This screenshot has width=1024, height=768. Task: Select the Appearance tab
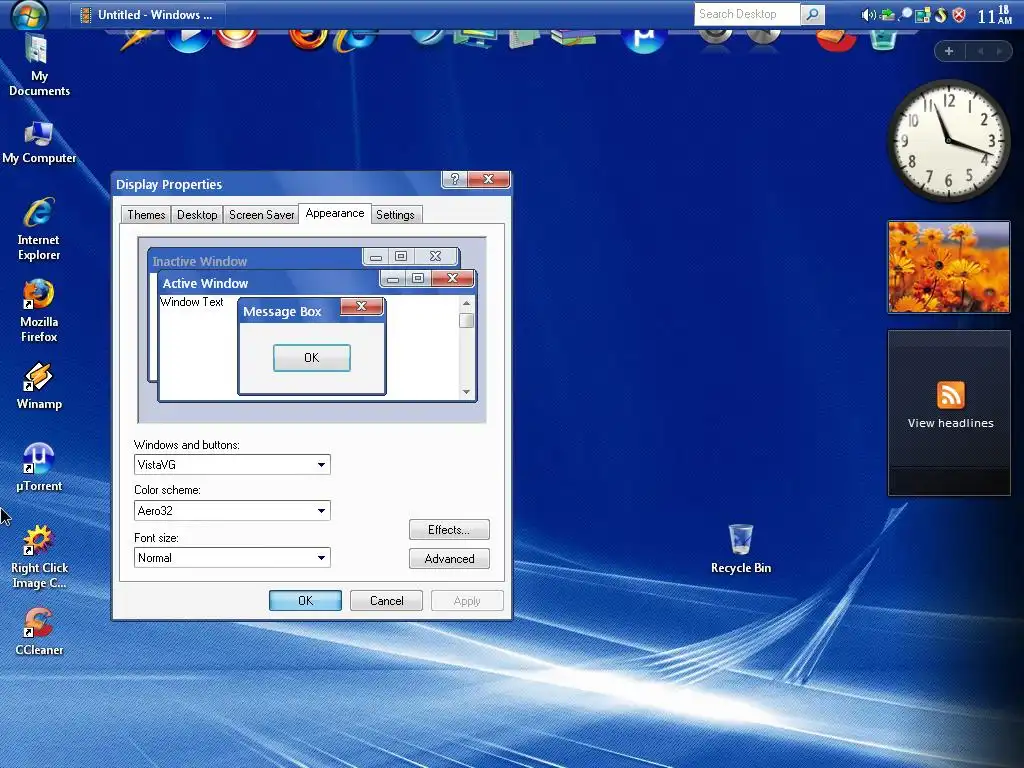pyautogui.click(x=335, y=213)
